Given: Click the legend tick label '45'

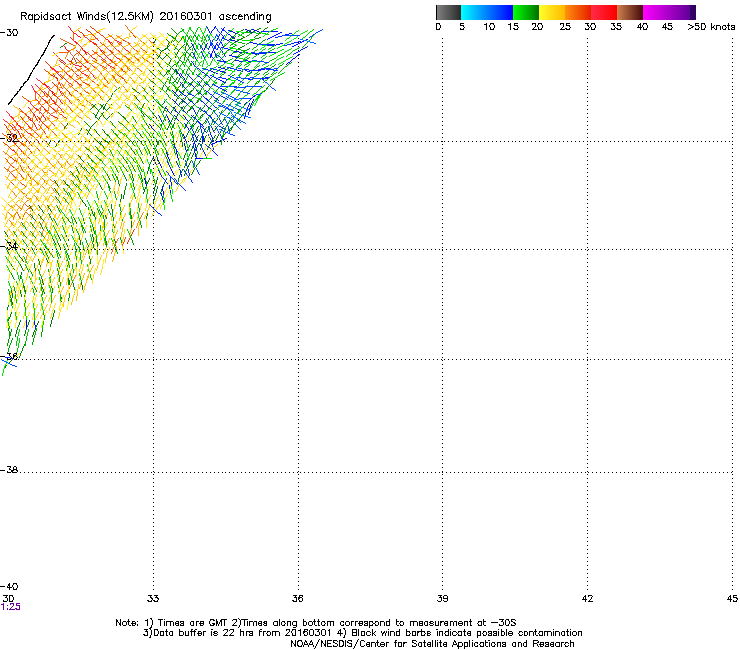Looking at the screenshot, I should point(667,27).
